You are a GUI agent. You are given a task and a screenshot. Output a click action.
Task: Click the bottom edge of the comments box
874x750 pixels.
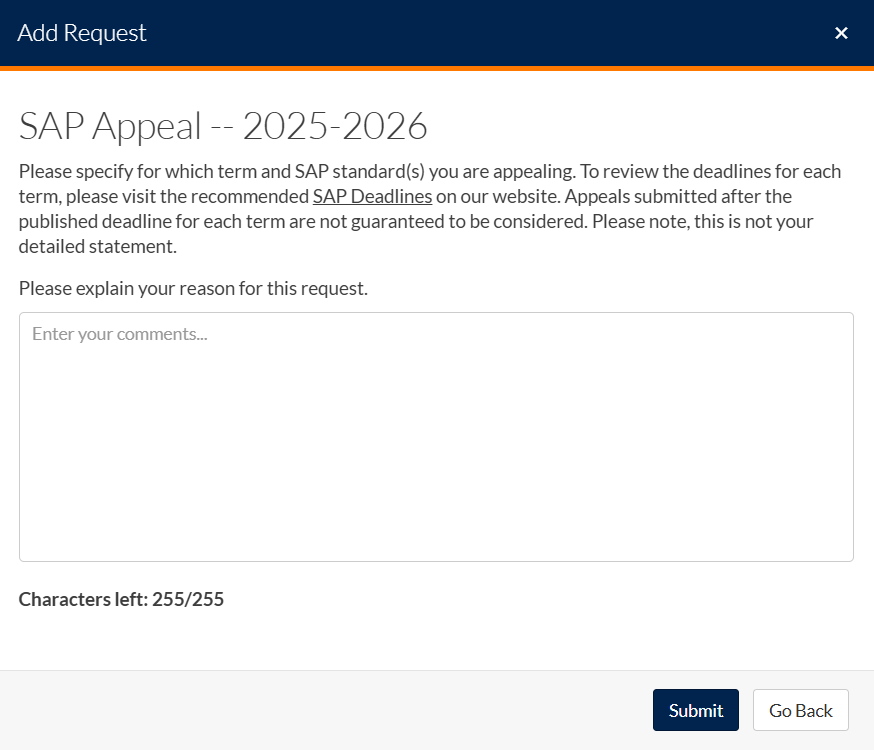click(436, 560)
